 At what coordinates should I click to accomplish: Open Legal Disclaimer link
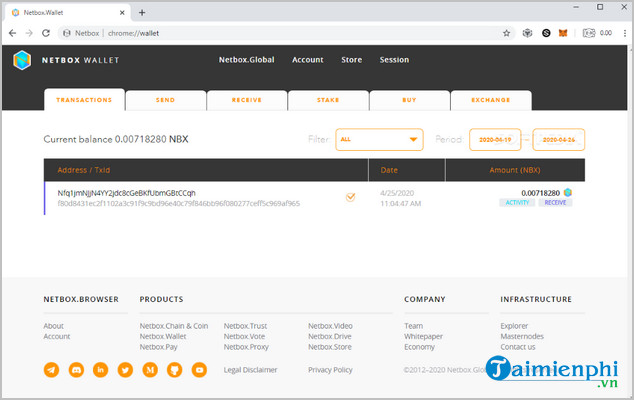click(x=250, y=370)
